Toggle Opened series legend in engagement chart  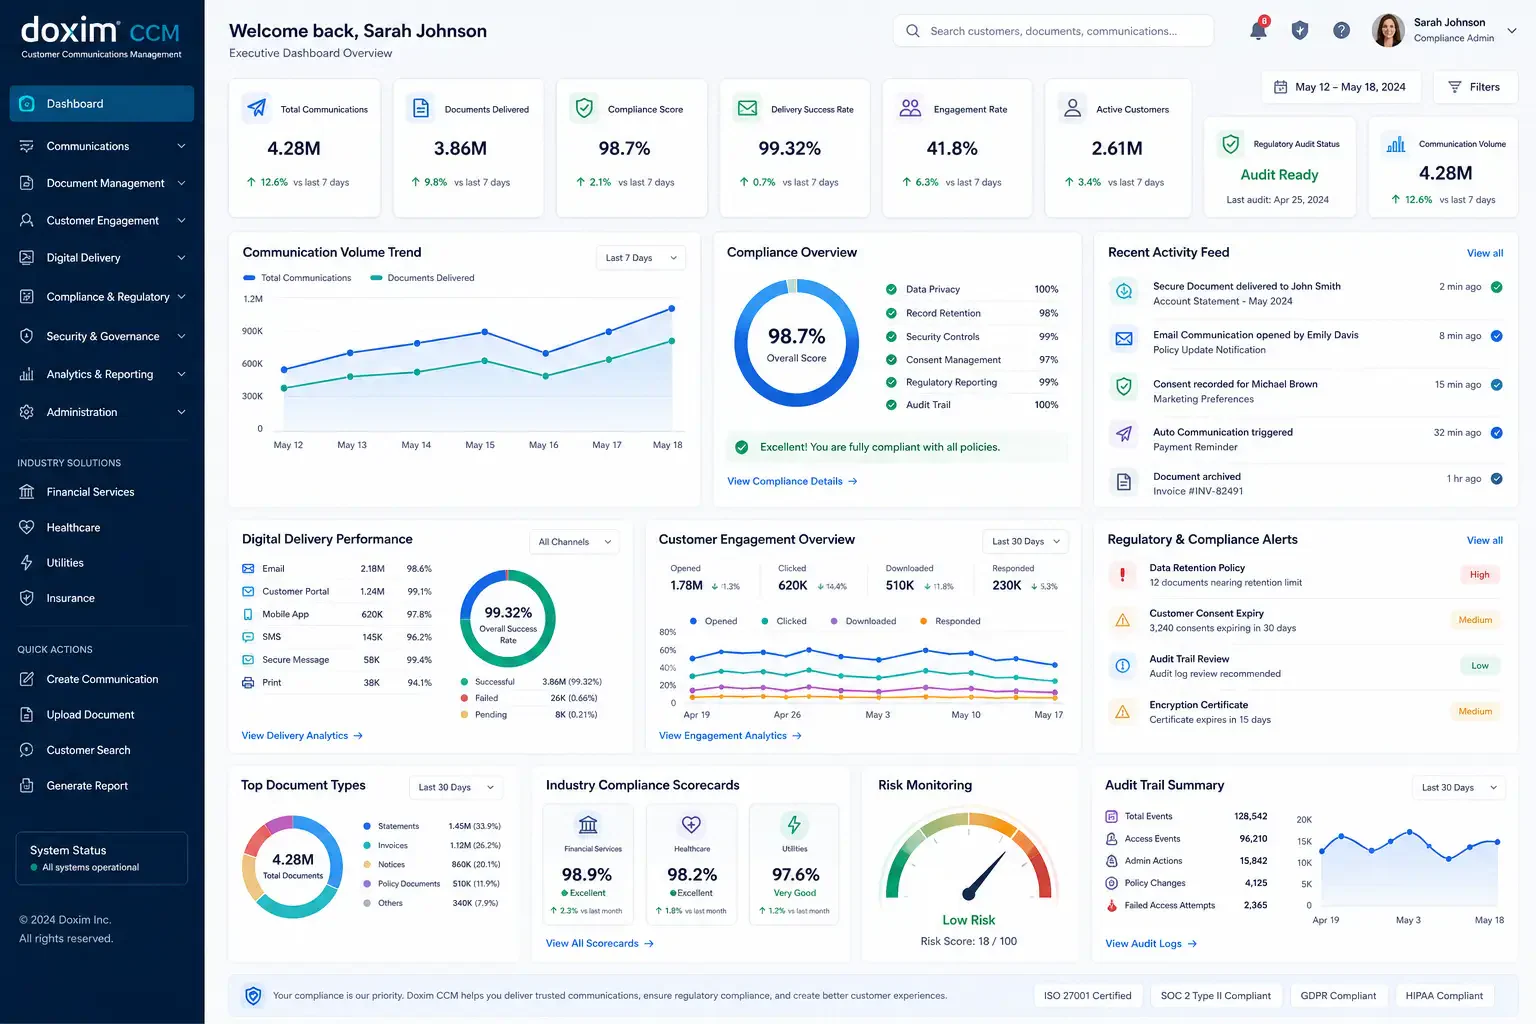point(713,621)
